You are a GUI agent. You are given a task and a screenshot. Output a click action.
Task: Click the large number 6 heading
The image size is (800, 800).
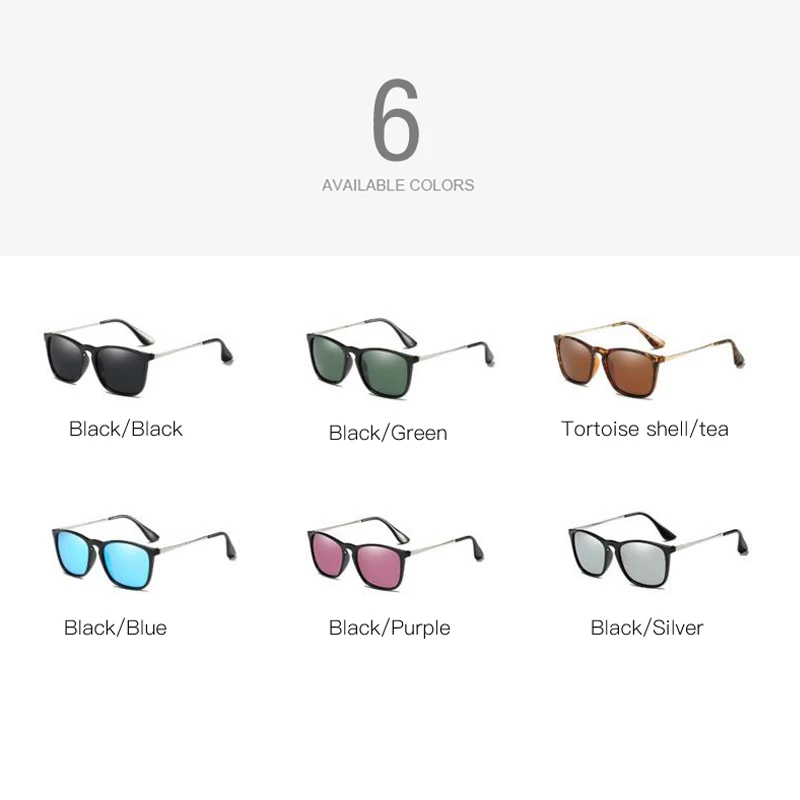[x=396, y=120]
